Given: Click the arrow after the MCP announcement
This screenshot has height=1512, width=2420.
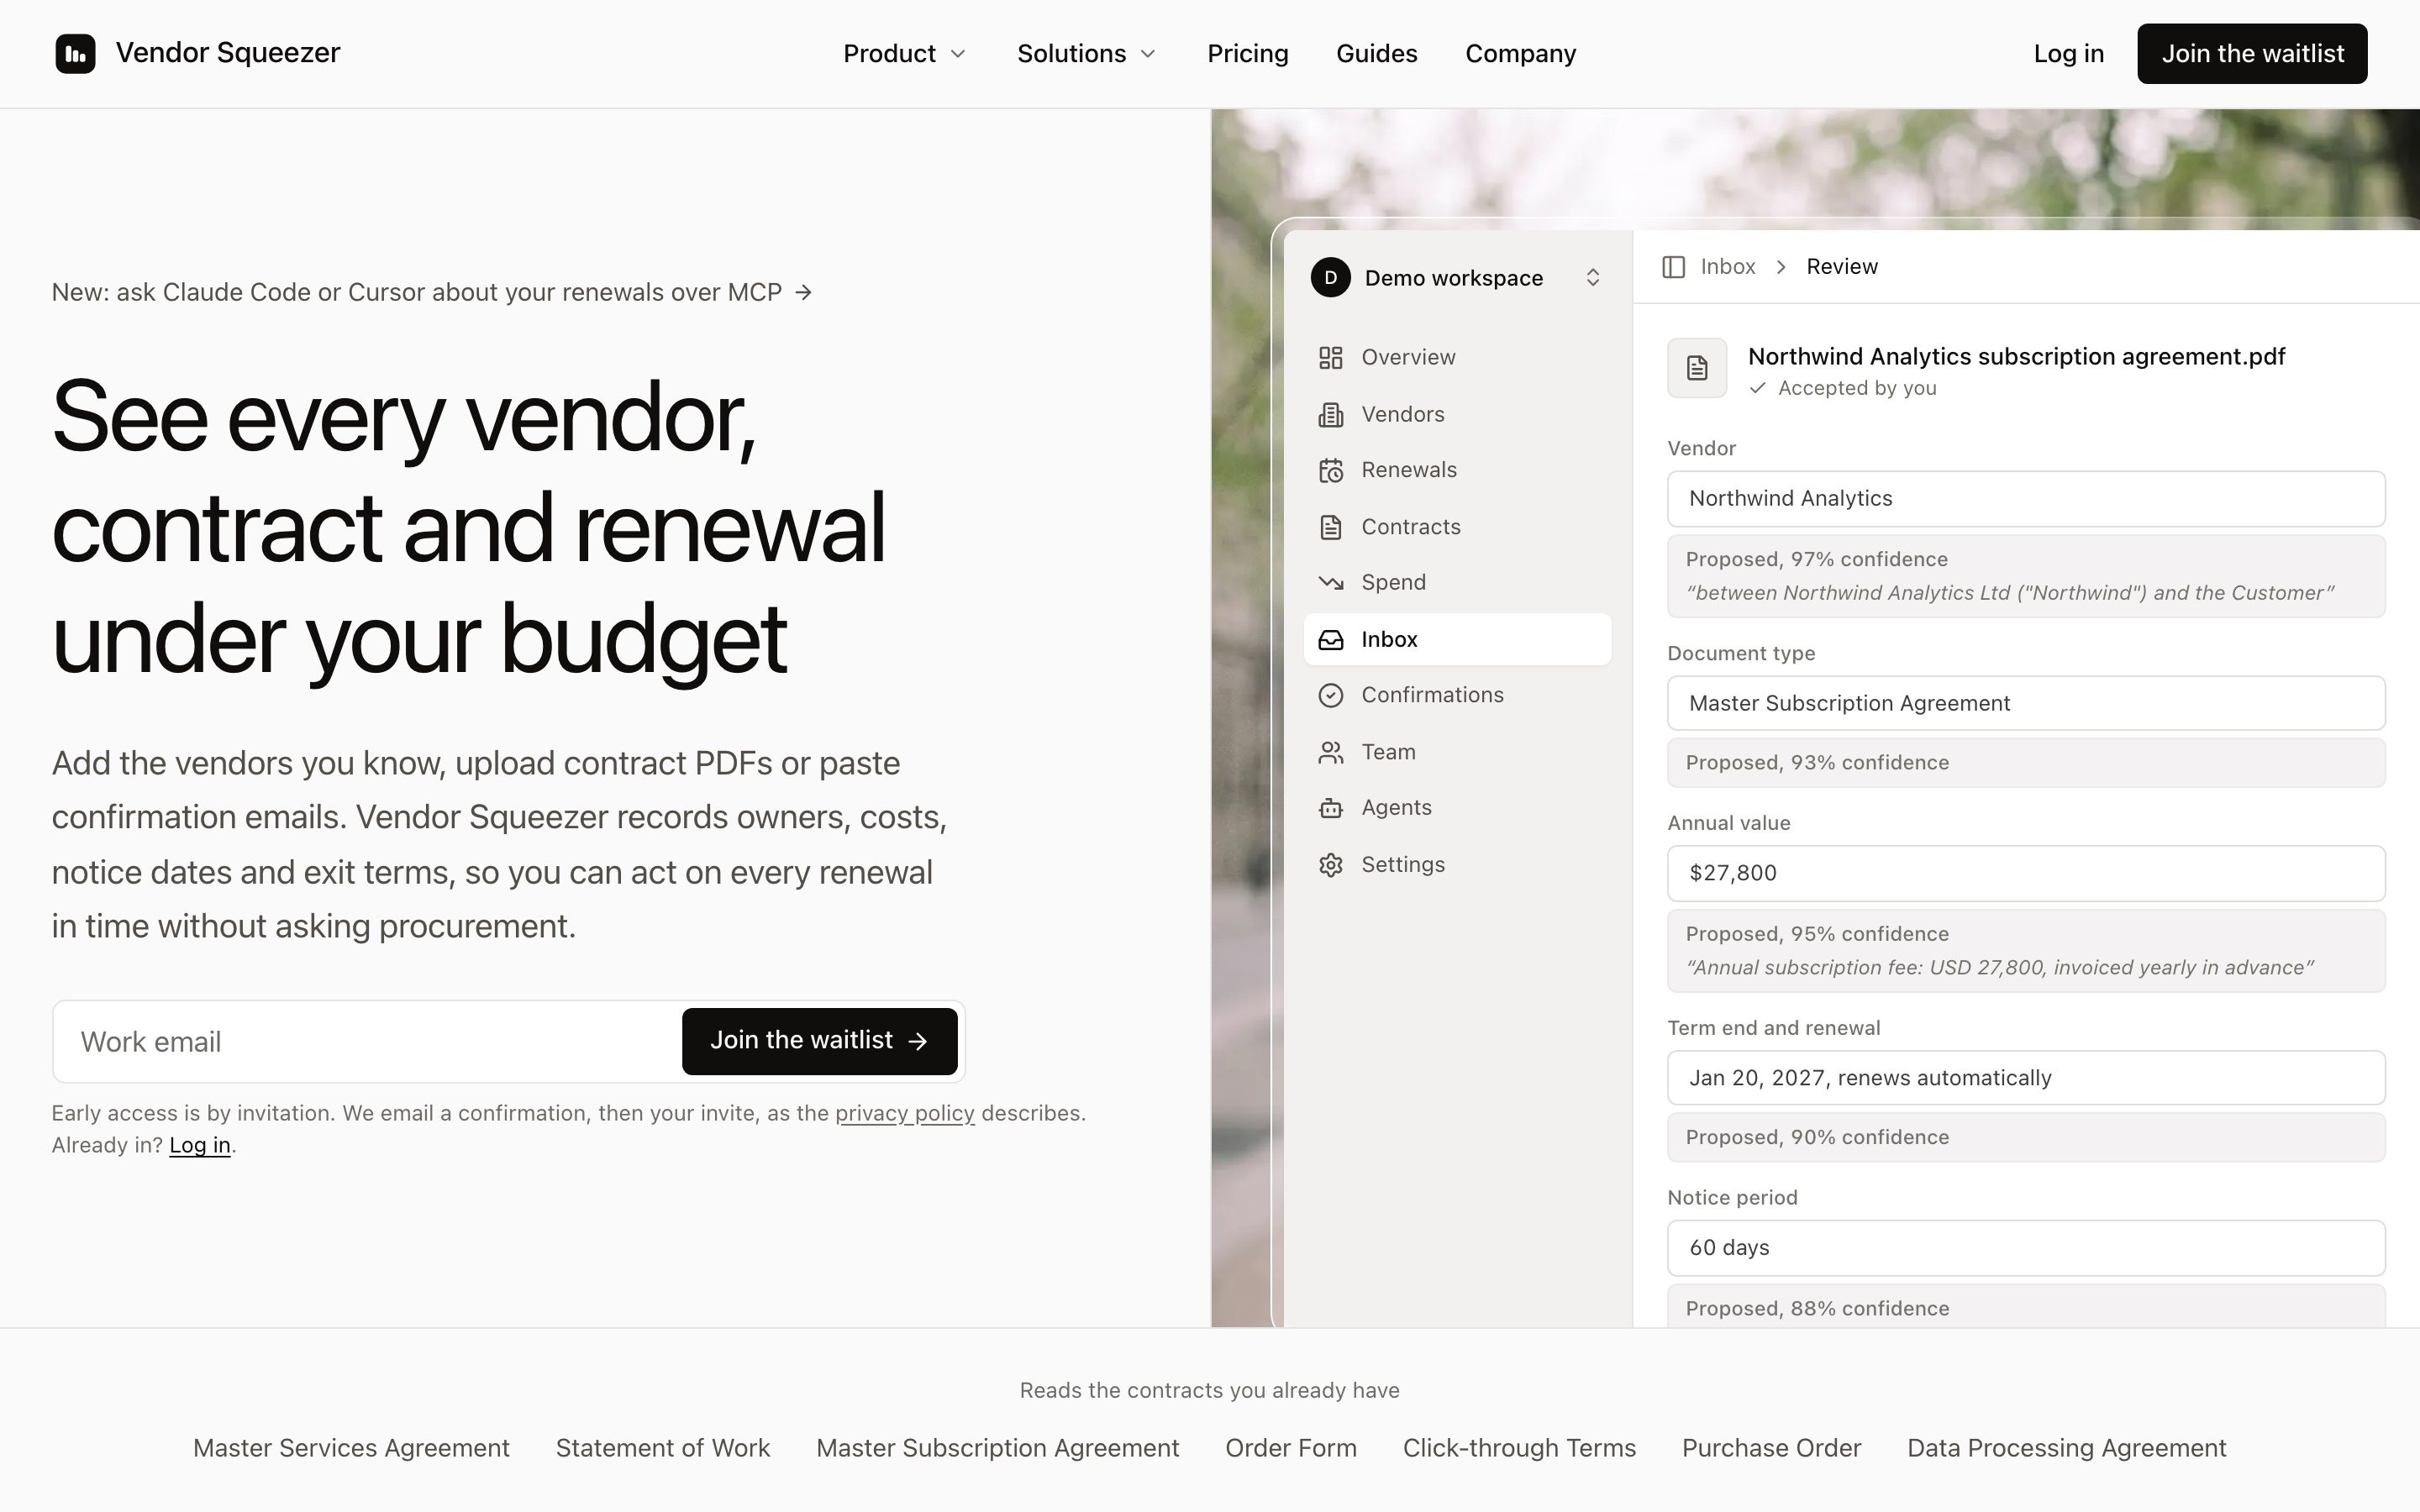Looking at the screenshot, I should coord(803,292).
